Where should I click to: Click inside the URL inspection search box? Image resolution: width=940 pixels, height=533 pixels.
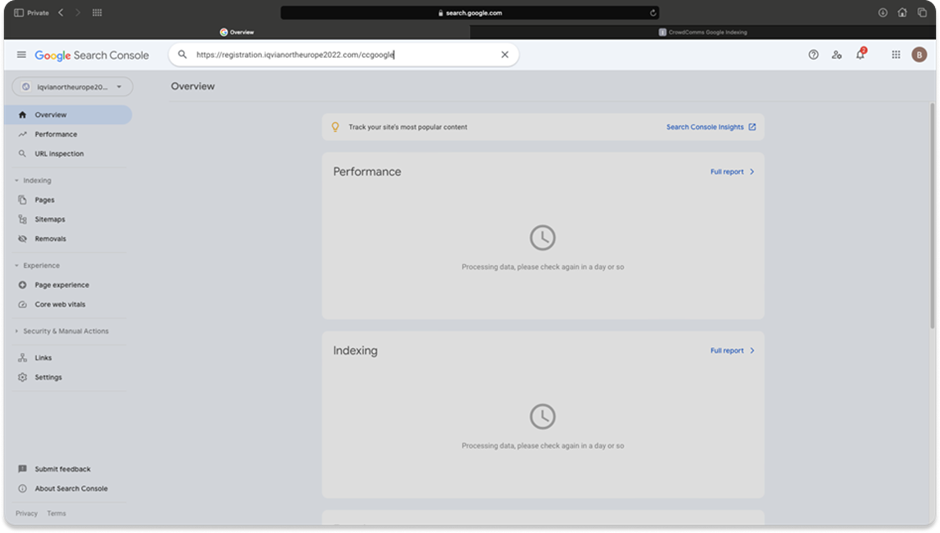tap(340, 55)
